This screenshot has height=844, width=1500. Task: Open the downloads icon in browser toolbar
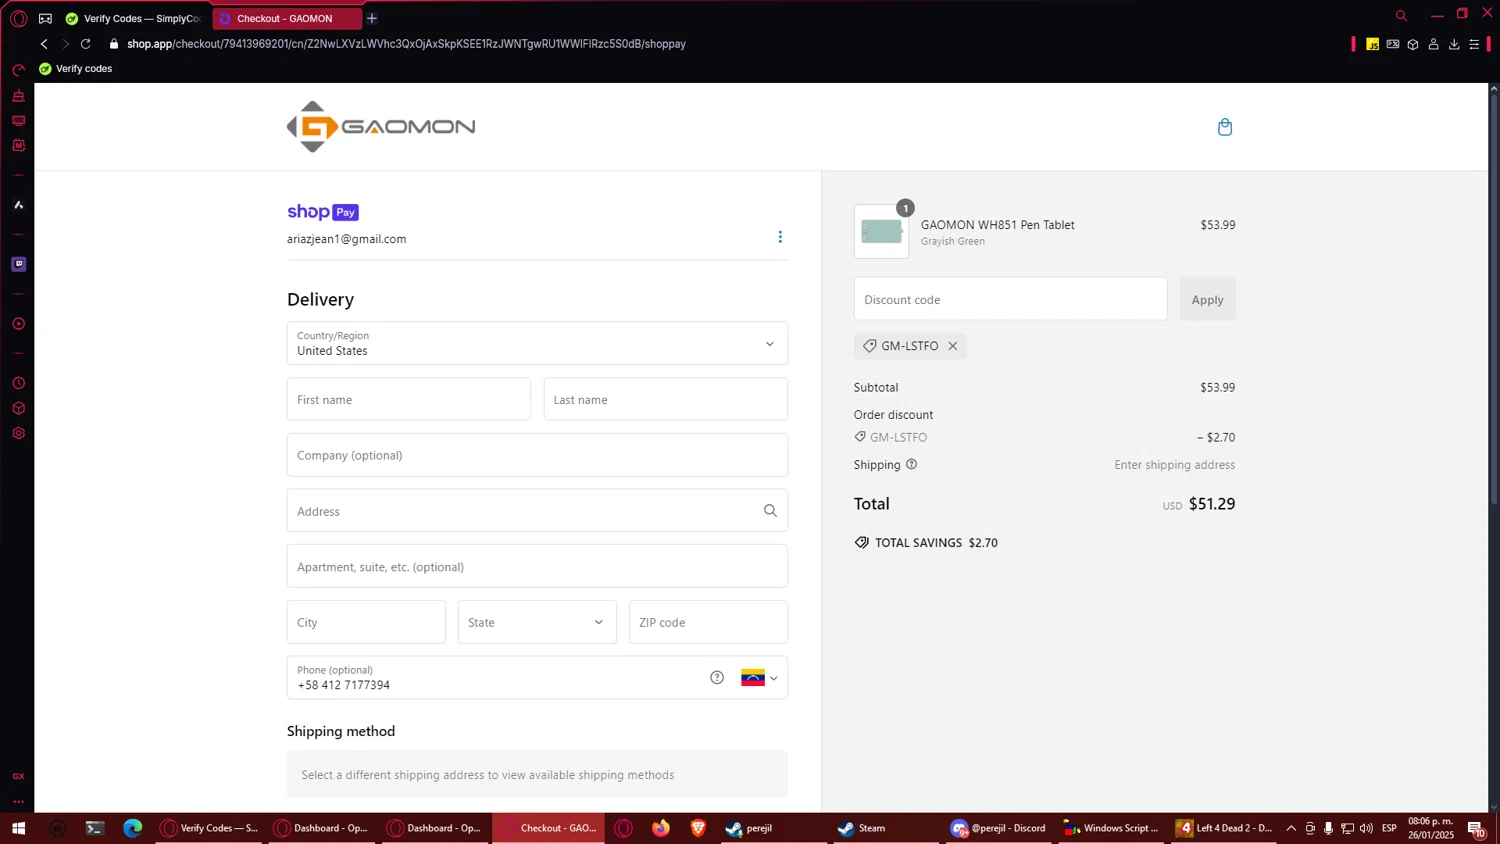[x=1454, y=44]
